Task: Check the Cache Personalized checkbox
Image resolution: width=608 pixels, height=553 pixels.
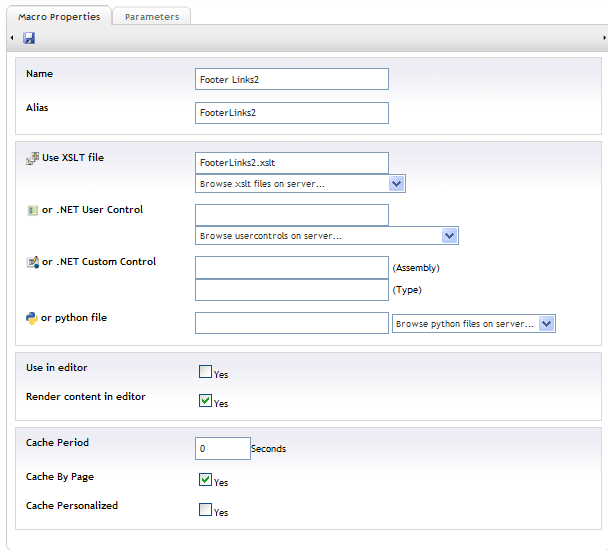Action: pyautogui.click(x=205, y=510)
